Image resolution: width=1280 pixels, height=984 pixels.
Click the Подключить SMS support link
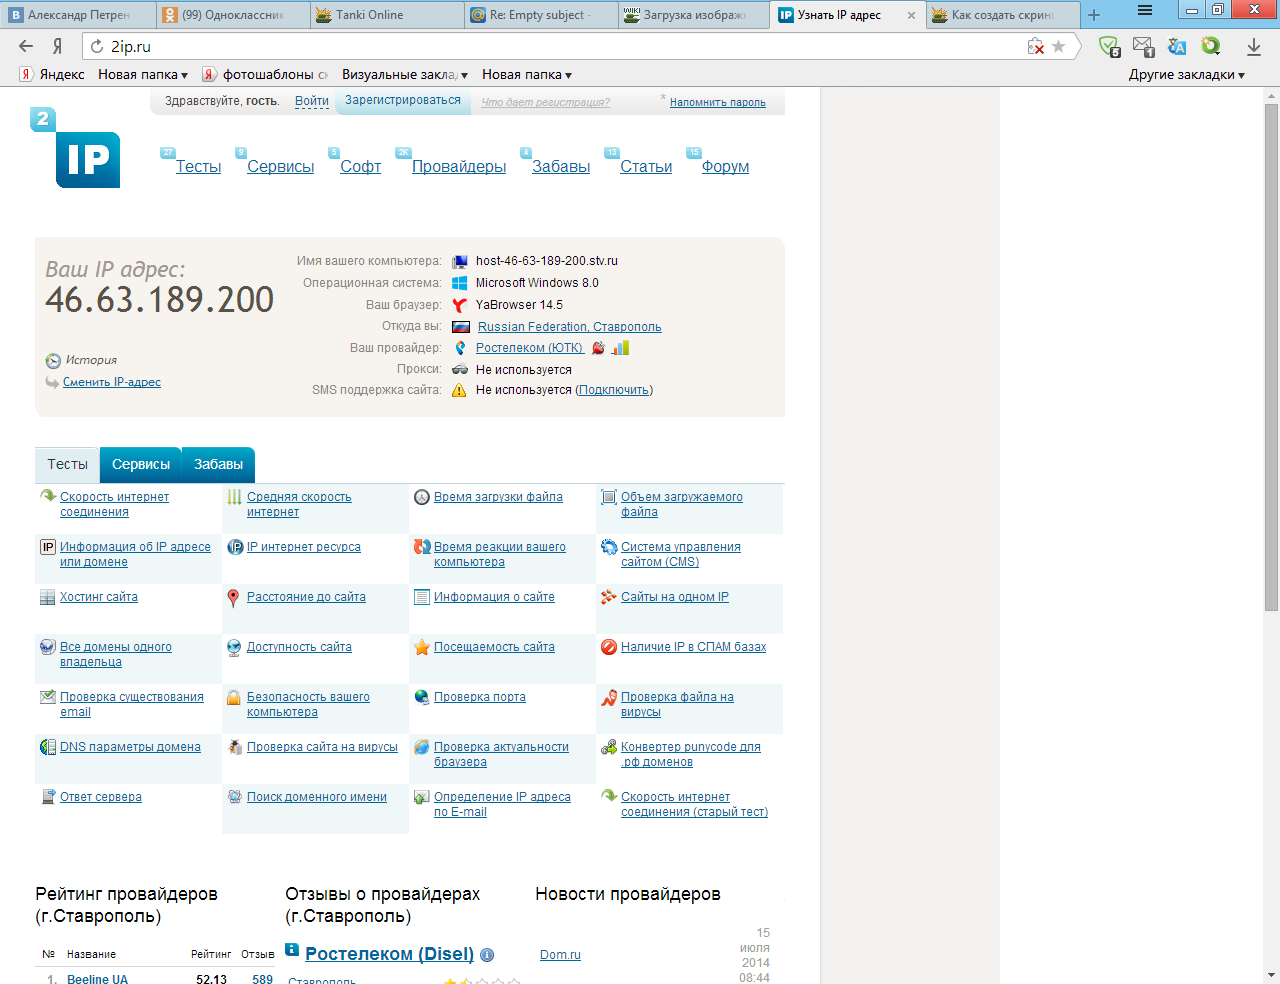tap(614, 390)
